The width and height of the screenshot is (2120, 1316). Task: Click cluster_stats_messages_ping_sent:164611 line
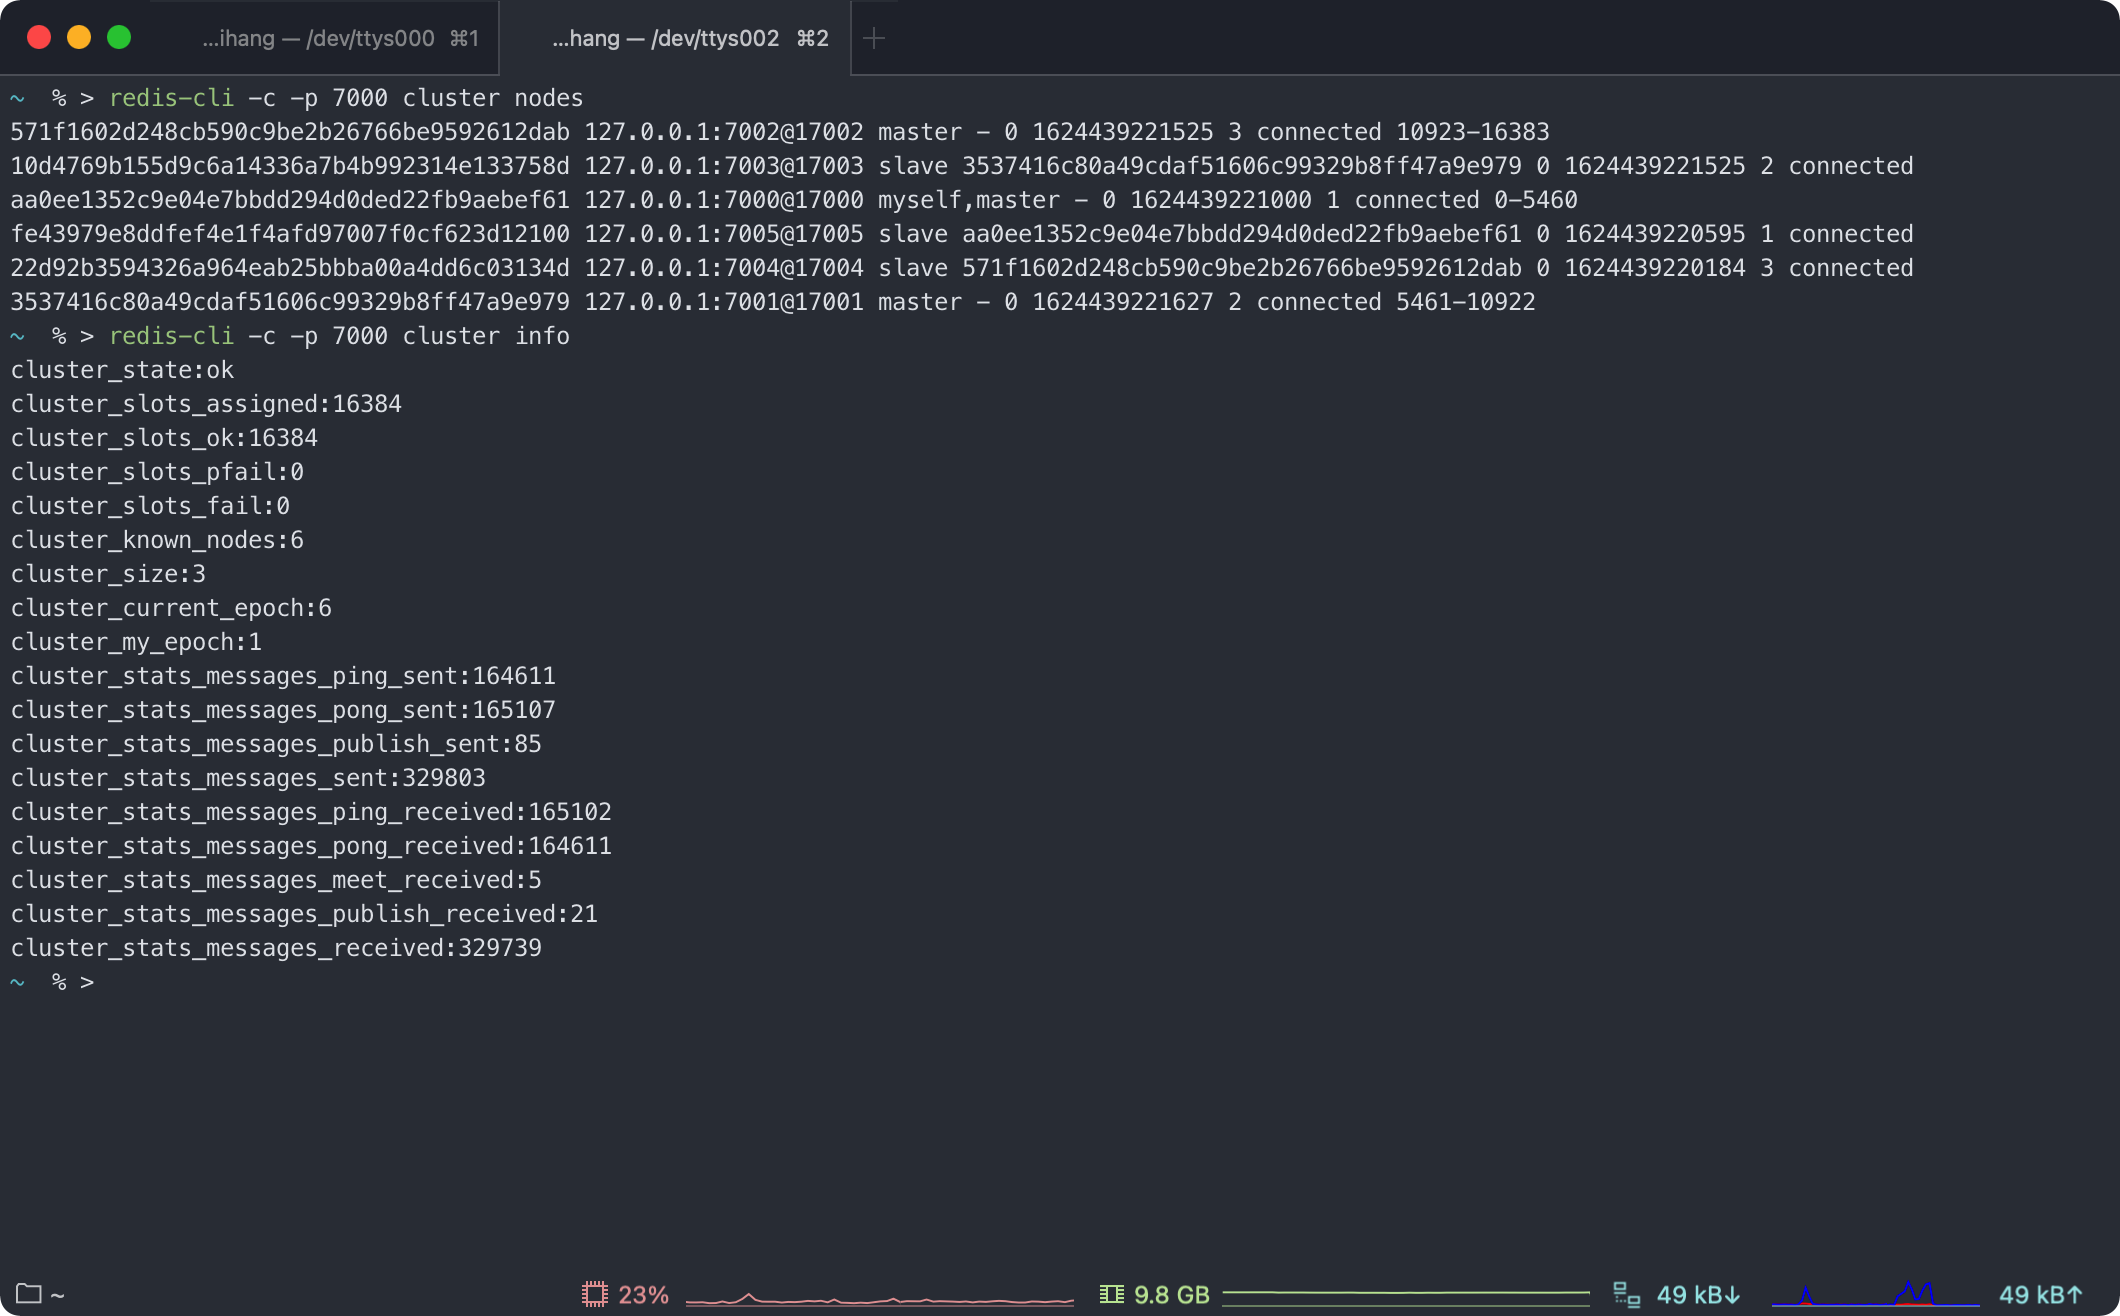pyautogui.click(x=283, y=676)
